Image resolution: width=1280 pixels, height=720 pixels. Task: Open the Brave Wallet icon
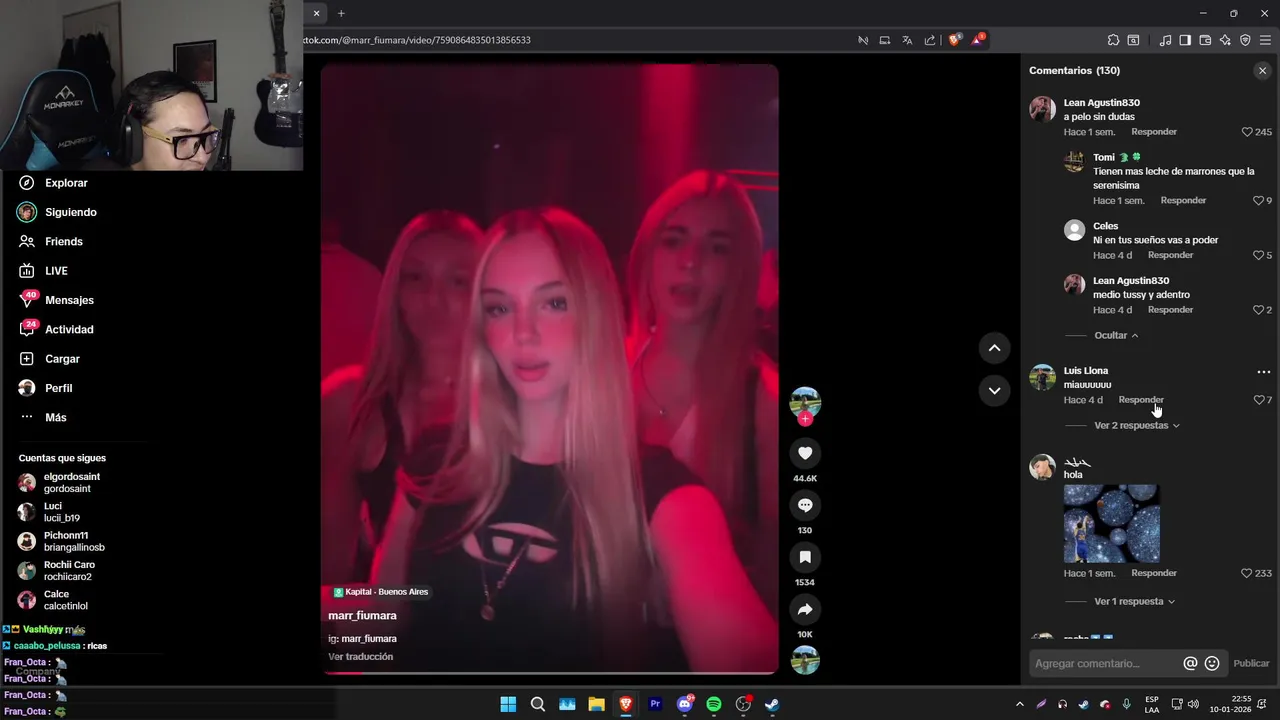pos(1205,40)
